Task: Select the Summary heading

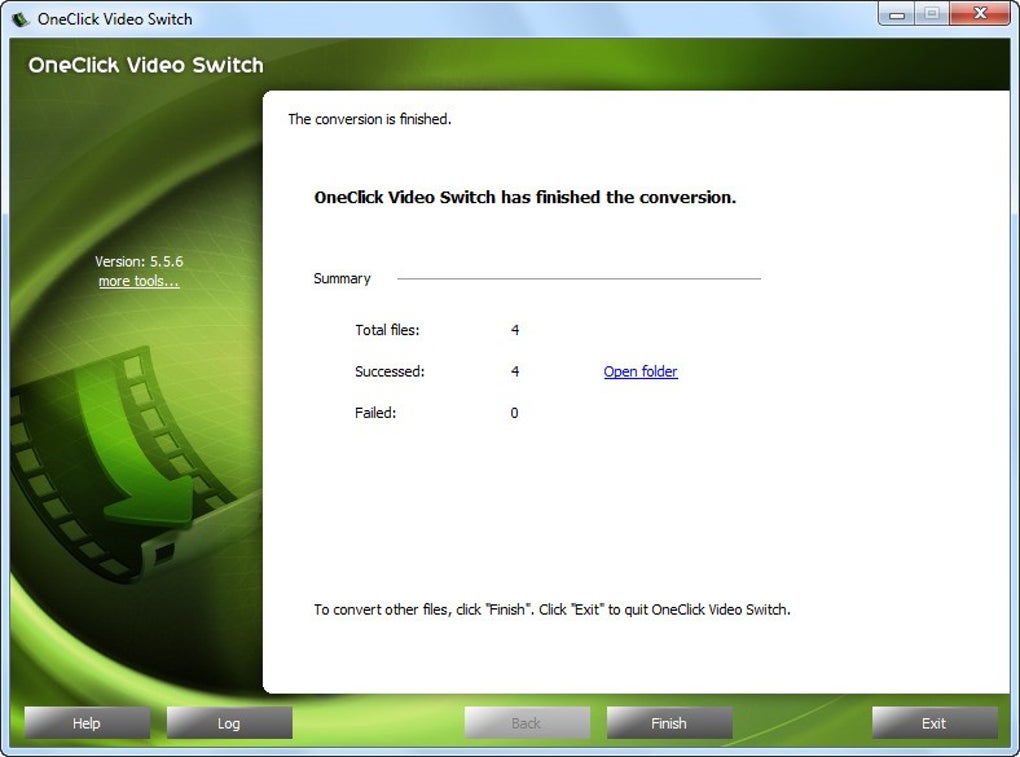Action: point(341,278)
